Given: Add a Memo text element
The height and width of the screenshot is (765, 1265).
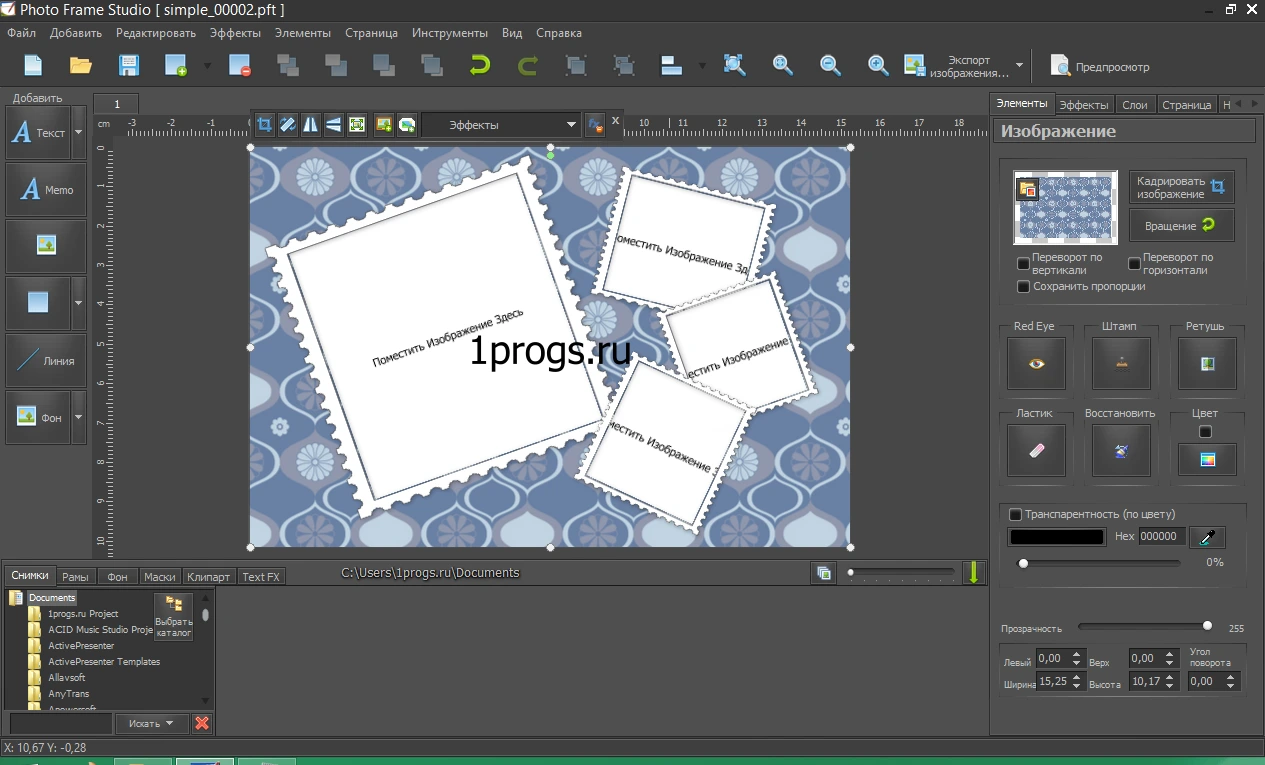Looking at the screenshot, I should [46, 190].
